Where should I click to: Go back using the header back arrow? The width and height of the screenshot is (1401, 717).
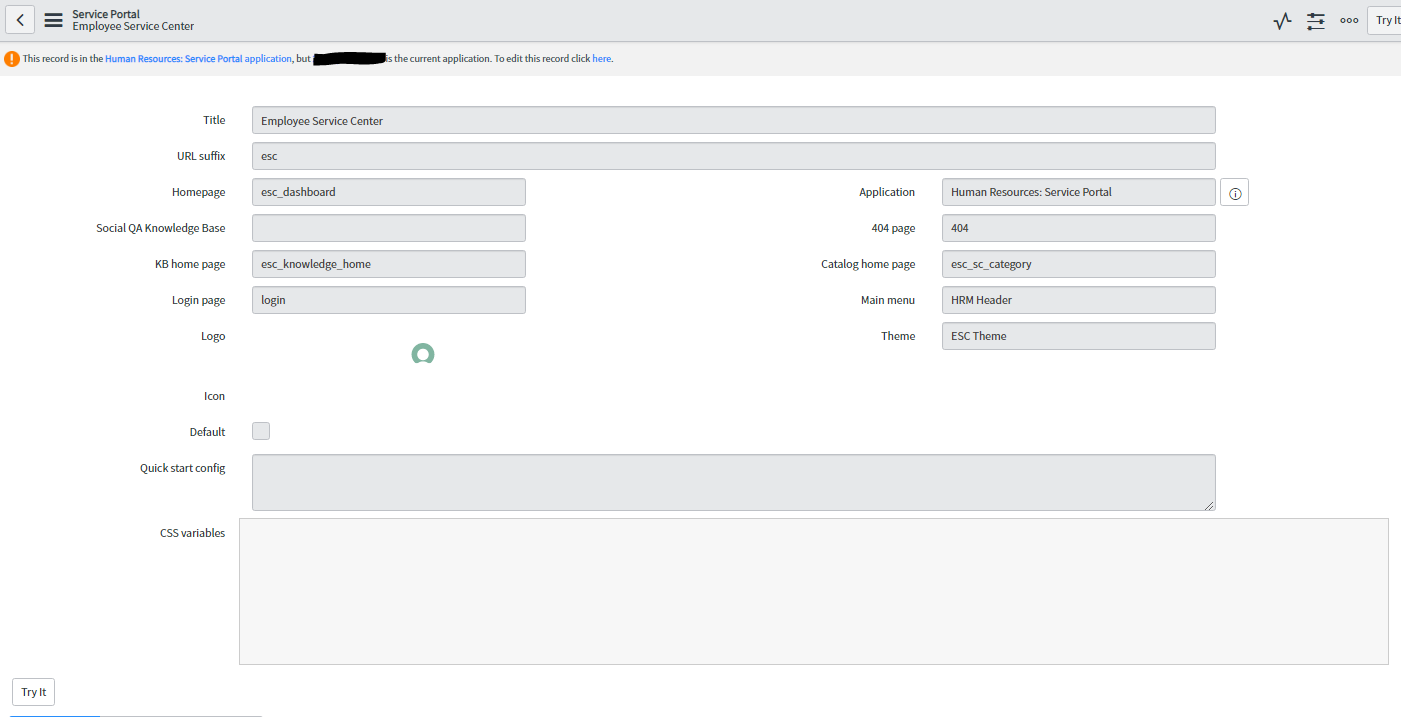(x=20, y=20)
